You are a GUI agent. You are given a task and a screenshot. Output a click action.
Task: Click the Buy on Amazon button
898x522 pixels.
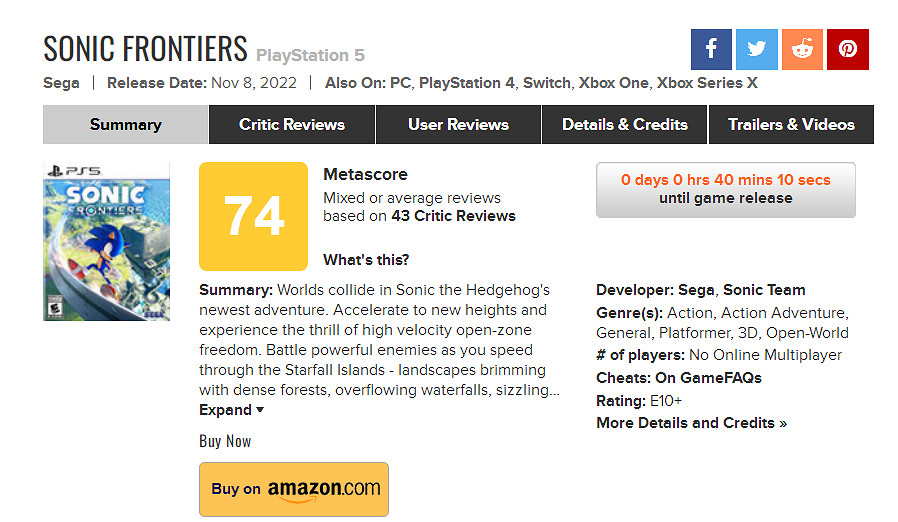click(x=294, y=489)
